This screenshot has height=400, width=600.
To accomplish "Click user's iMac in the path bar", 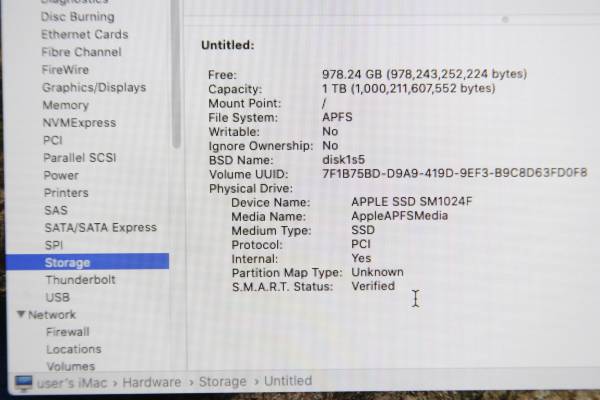I will 72,382.
